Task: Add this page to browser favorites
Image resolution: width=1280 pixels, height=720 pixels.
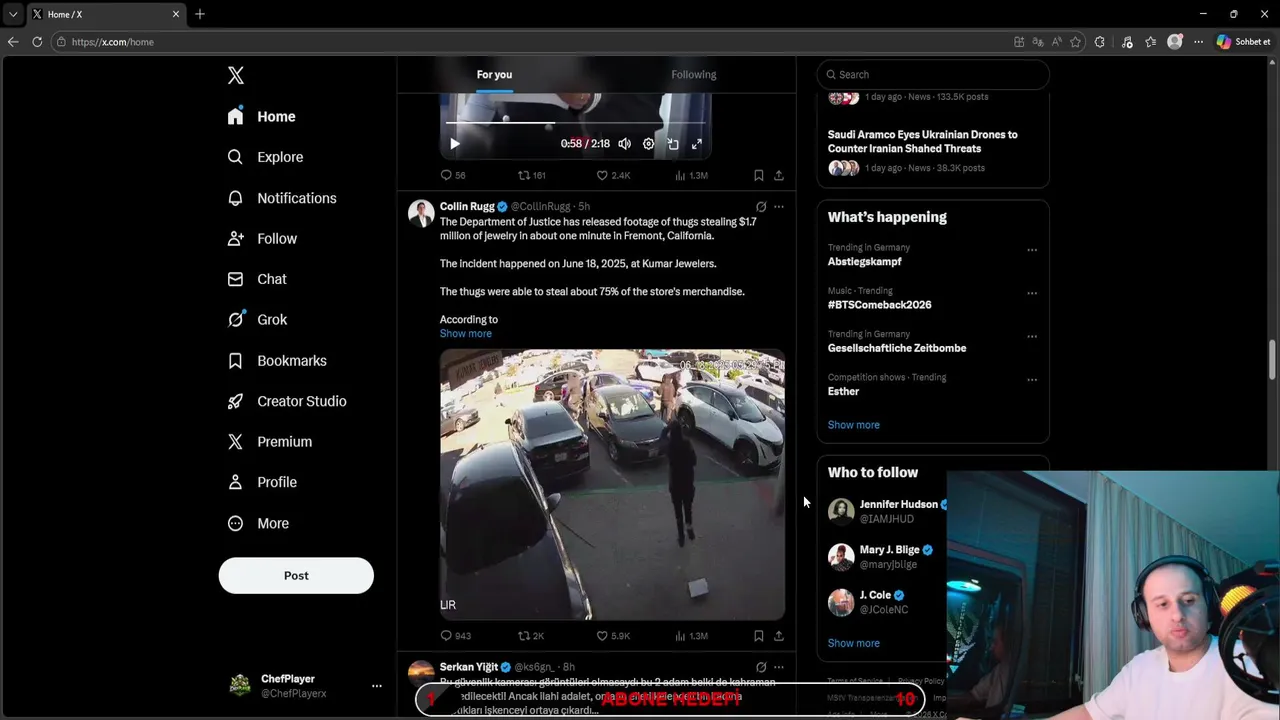Action: click(1075, 42)
